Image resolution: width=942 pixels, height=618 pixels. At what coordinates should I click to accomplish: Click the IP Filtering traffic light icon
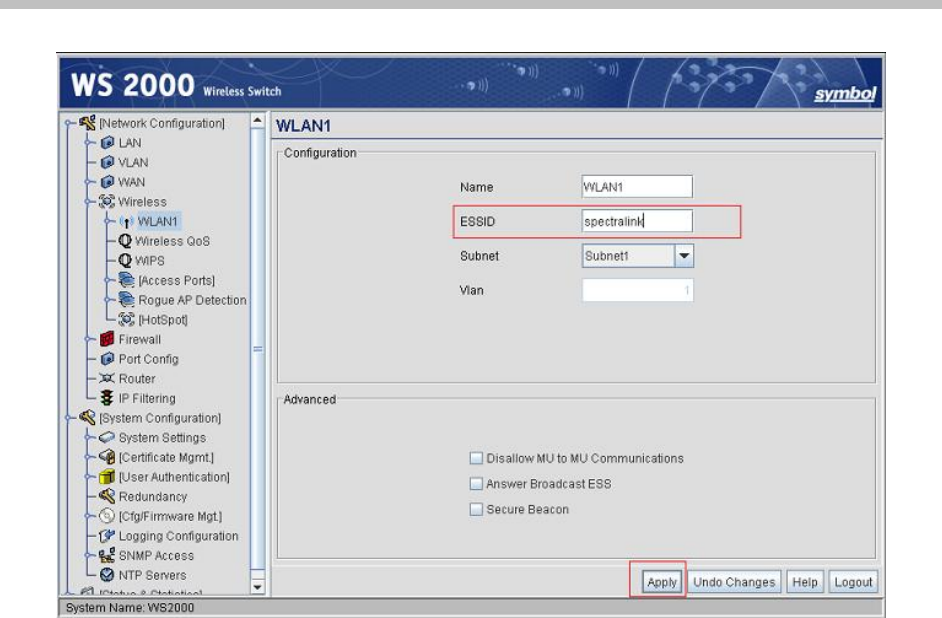107,398
